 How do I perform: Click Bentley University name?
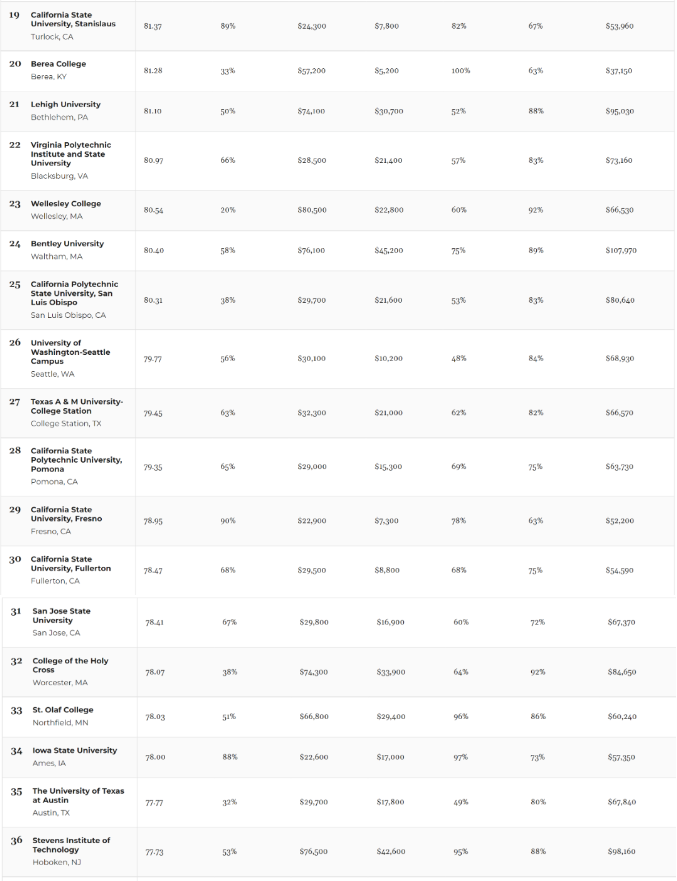66,244
